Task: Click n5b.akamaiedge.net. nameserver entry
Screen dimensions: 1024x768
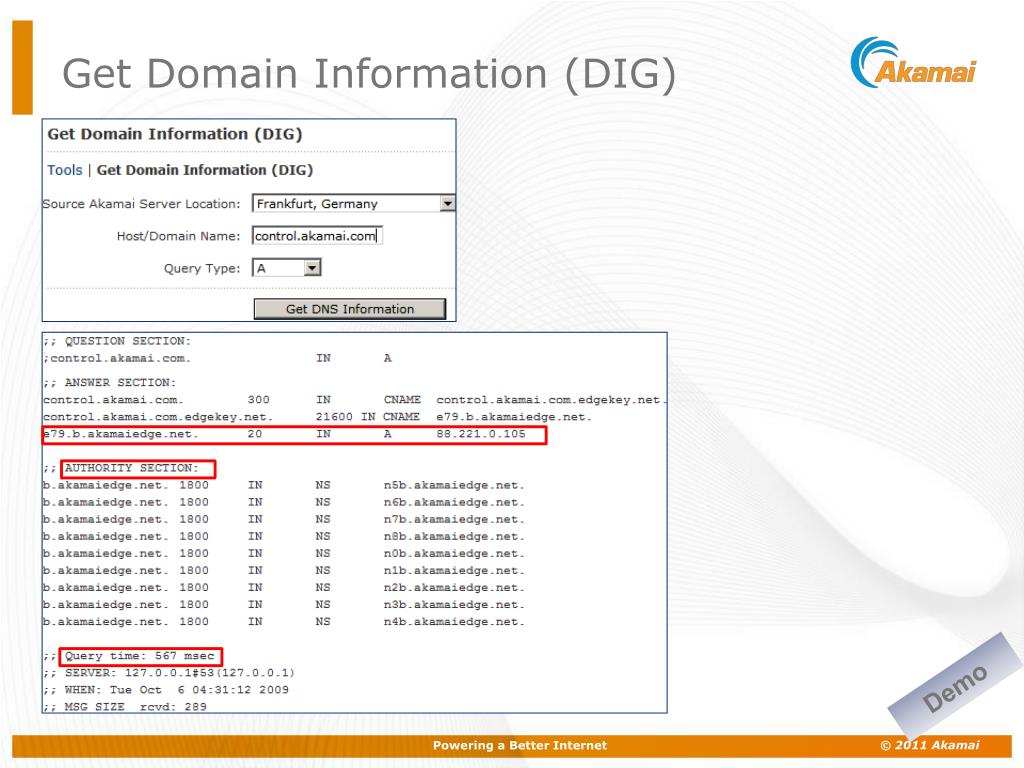Action: point(454,485)
